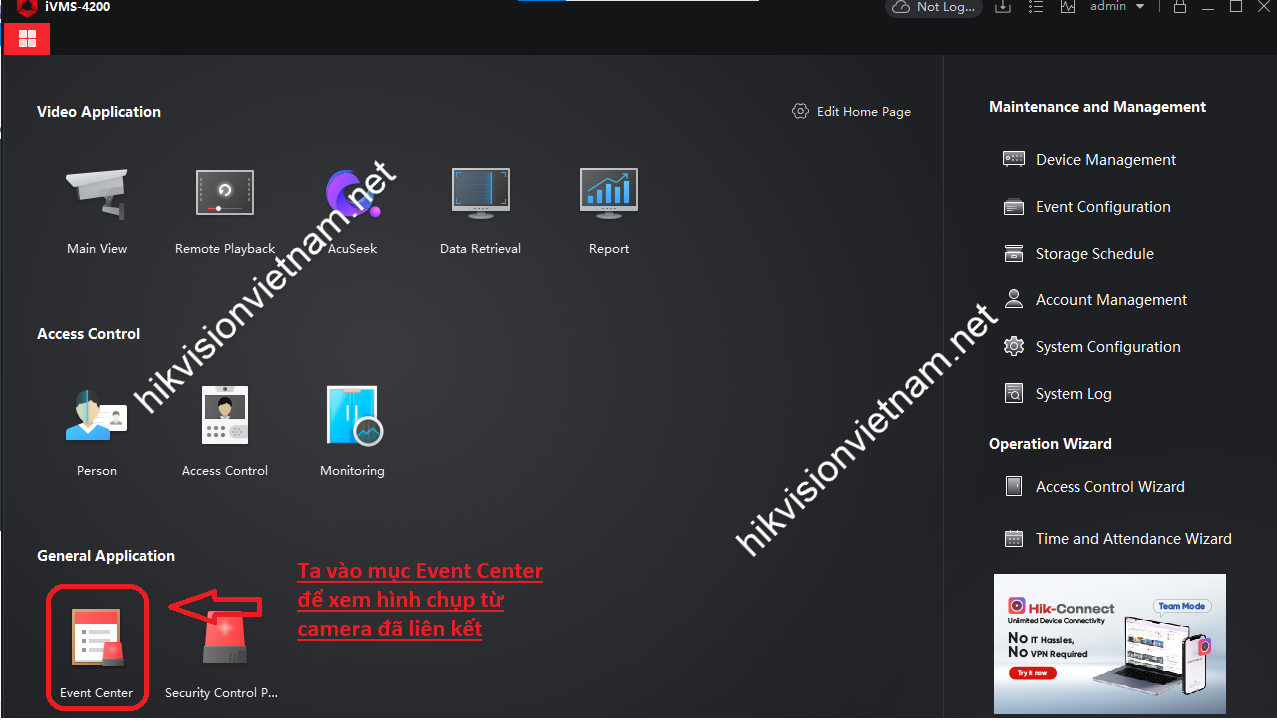Start the Time and Attendance Wizard
The width and height of the screenshot is (1277, 720).
pos(1133,539)
